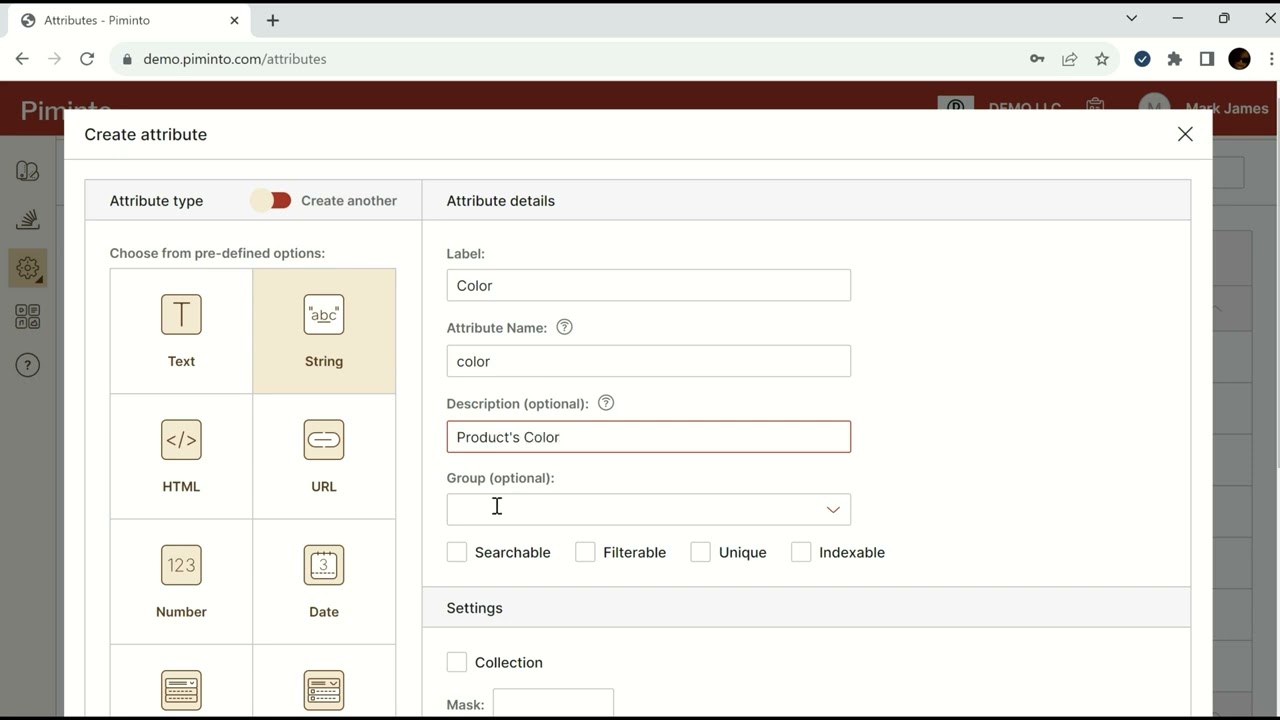Toggle the browser side panel
Screen dimensions: 1280x720
tap(1207, 59)
